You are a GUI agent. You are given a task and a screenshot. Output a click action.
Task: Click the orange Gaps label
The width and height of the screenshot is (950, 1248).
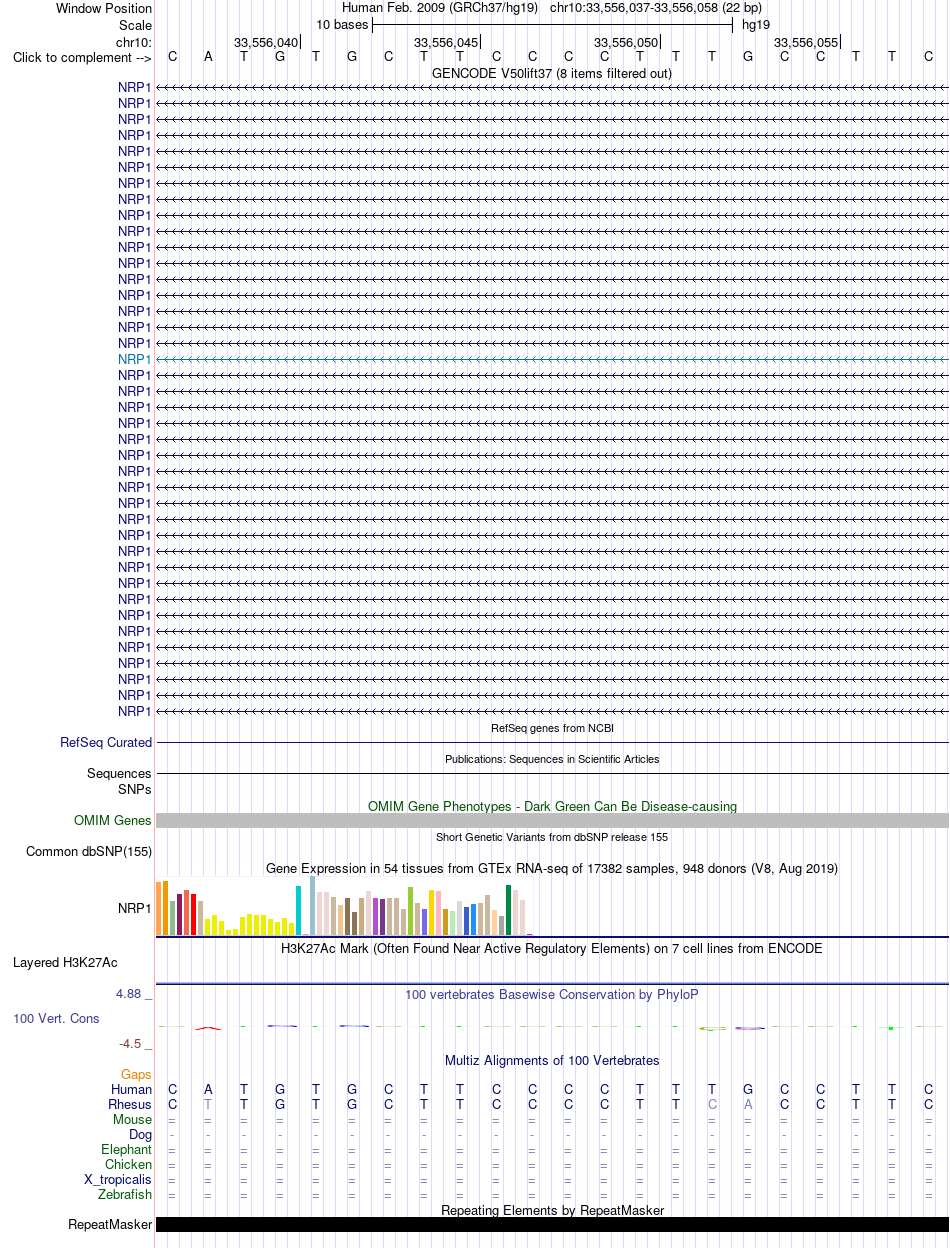click(x=136, y=1074)
